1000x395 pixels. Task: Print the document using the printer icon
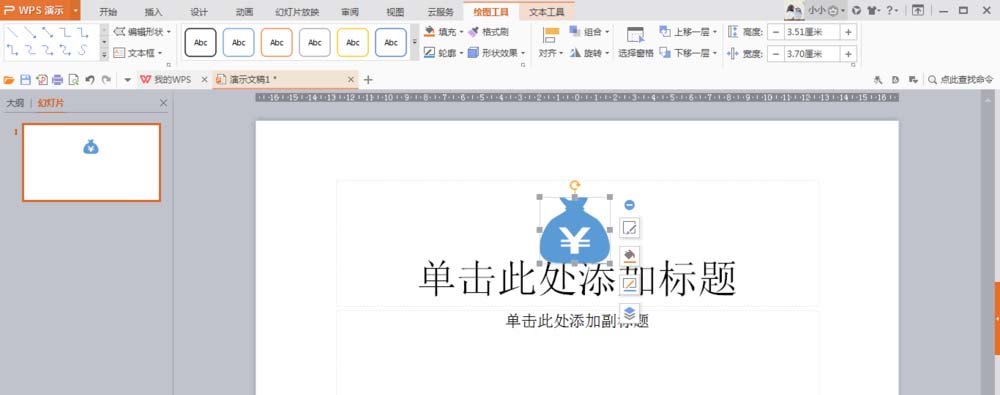click(x=57, y=80)
